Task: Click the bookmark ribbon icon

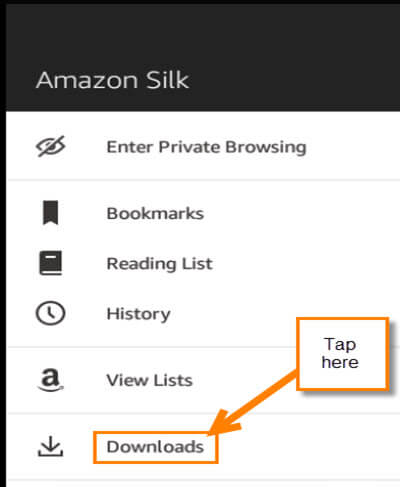Action: click(x=51, y=212)
